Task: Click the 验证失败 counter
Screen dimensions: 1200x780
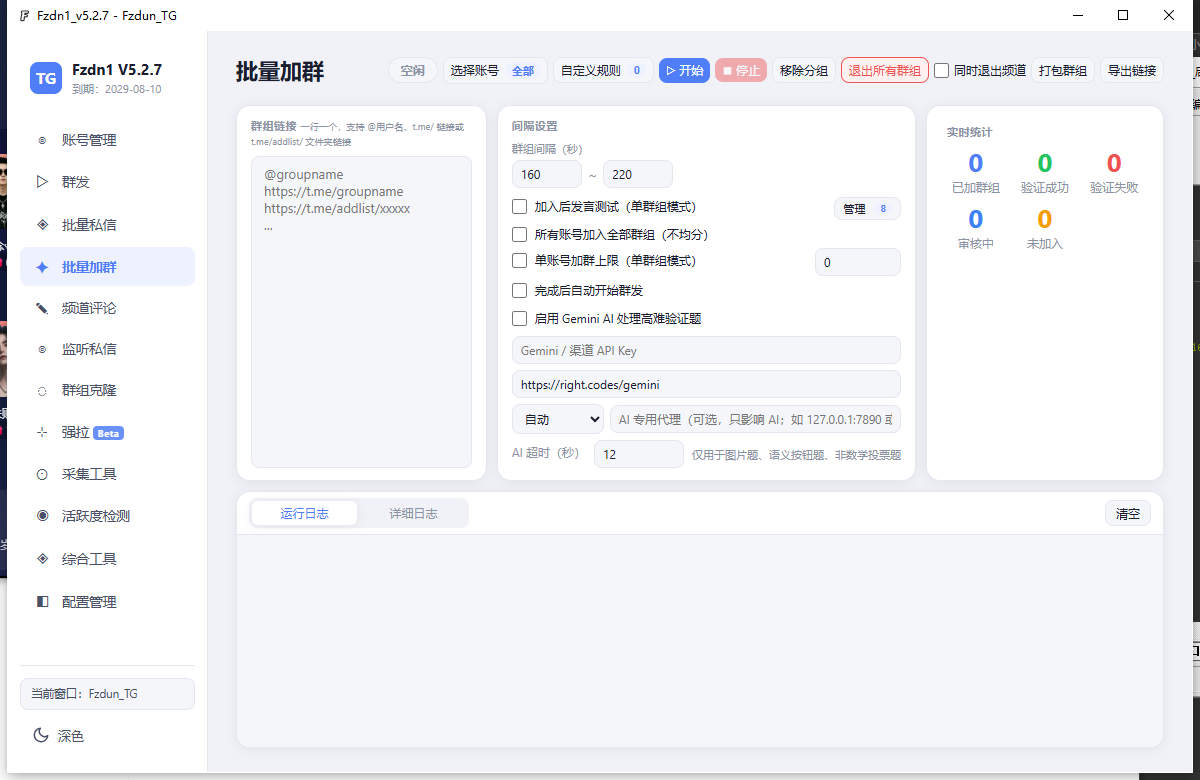Action: (x=1114, y=172)
